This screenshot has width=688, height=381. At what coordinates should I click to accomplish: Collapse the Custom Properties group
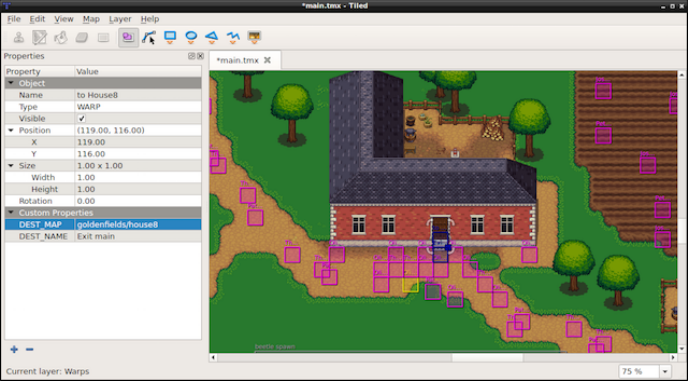(x=11, y=212)
